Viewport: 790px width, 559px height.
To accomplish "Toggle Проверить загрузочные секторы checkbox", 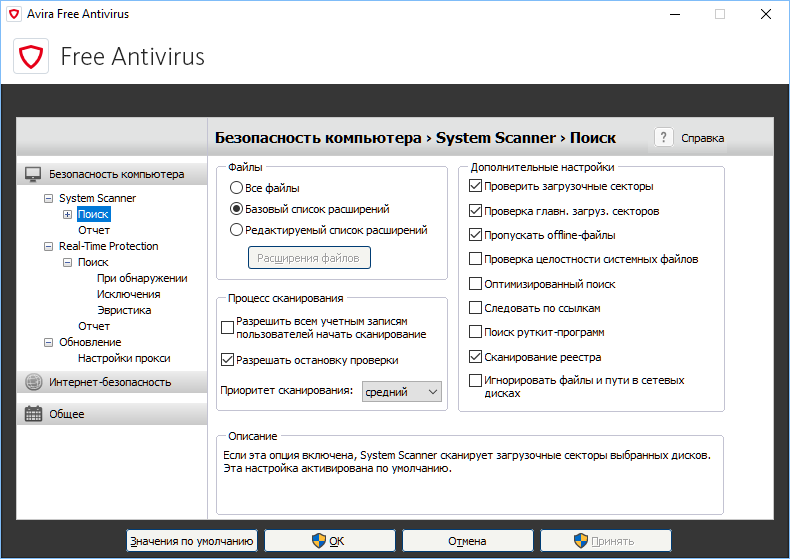I will pos(475,186).
